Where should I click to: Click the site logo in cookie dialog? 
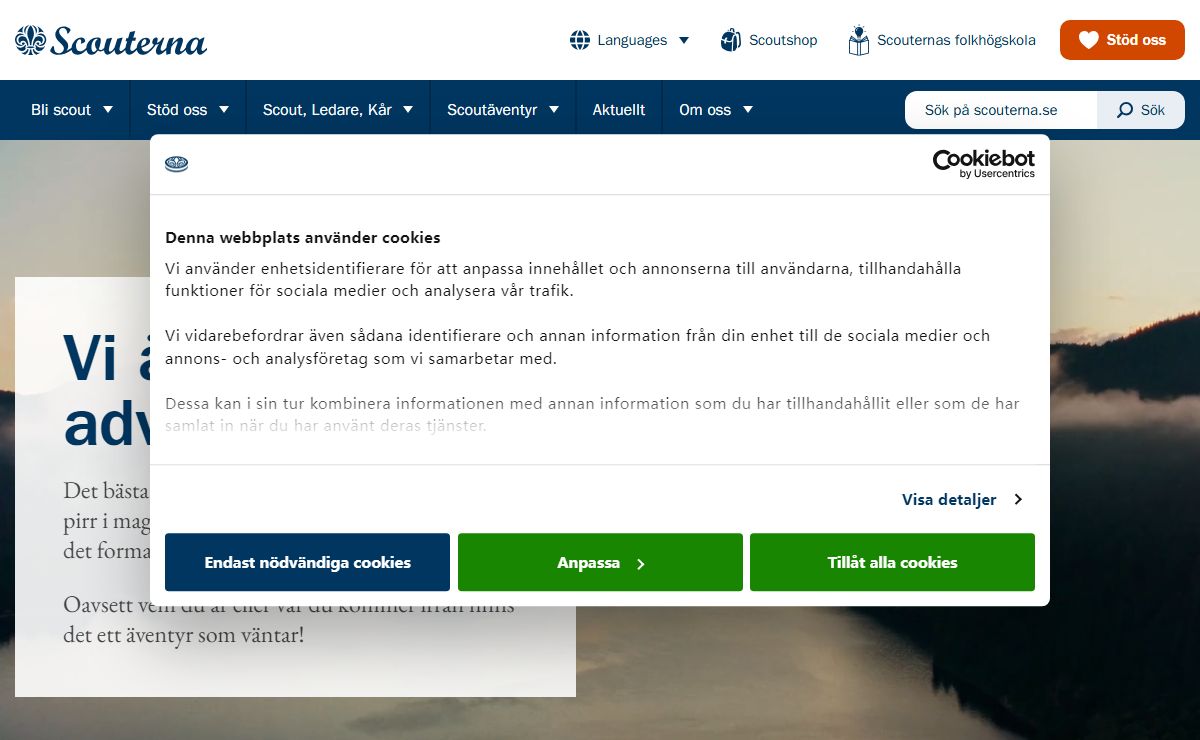(177, 164)
